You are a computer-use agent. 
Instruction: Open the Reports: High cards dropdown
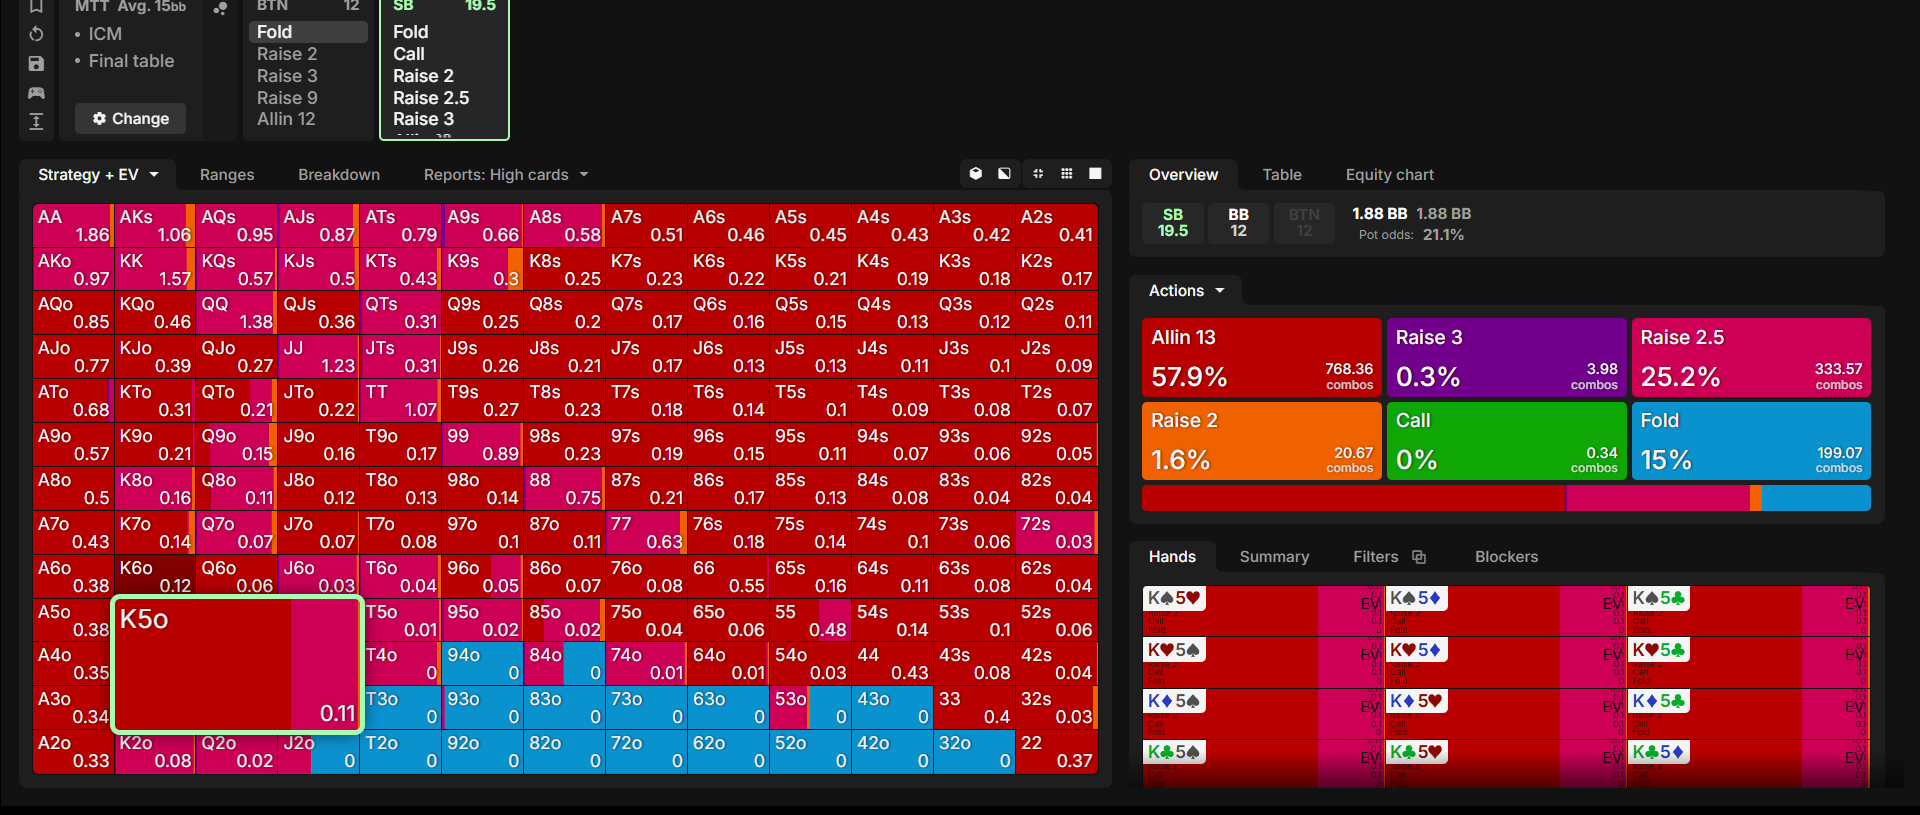pos(506,175)
